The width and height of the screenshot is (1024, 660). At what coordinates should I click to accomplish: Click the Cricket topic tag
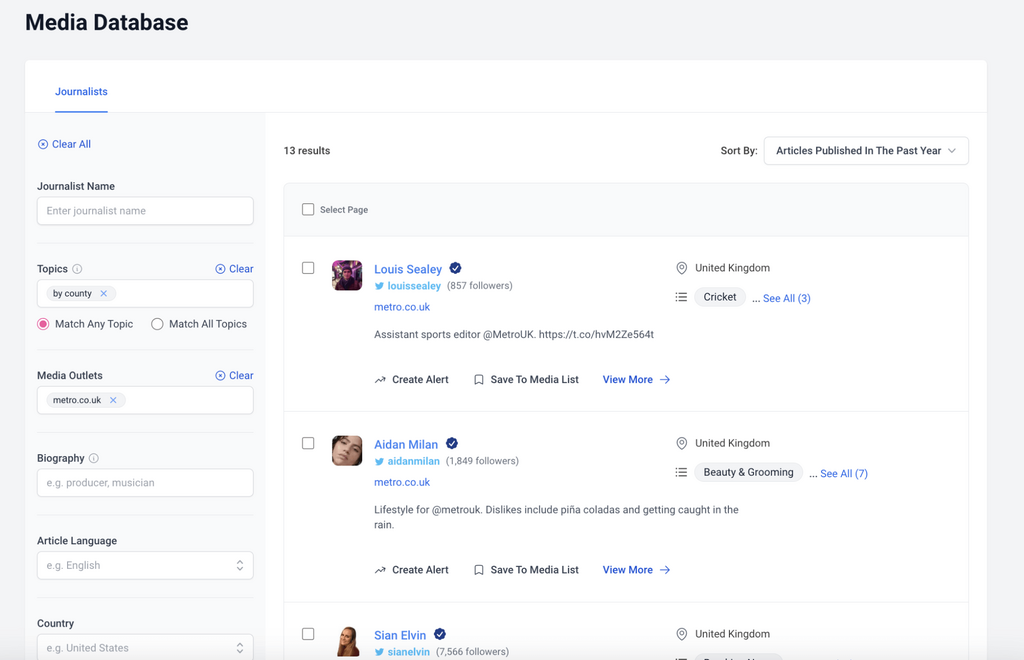pos(719,297)
